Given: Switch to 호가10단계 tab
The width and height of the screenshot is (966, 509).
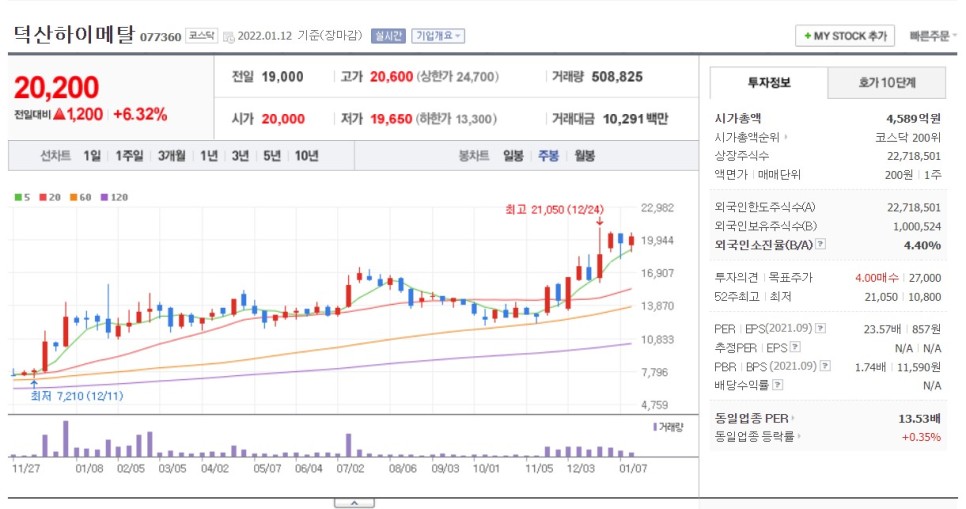Looking at the screenshot, I should pyautogui.click(x=887, y=83).
